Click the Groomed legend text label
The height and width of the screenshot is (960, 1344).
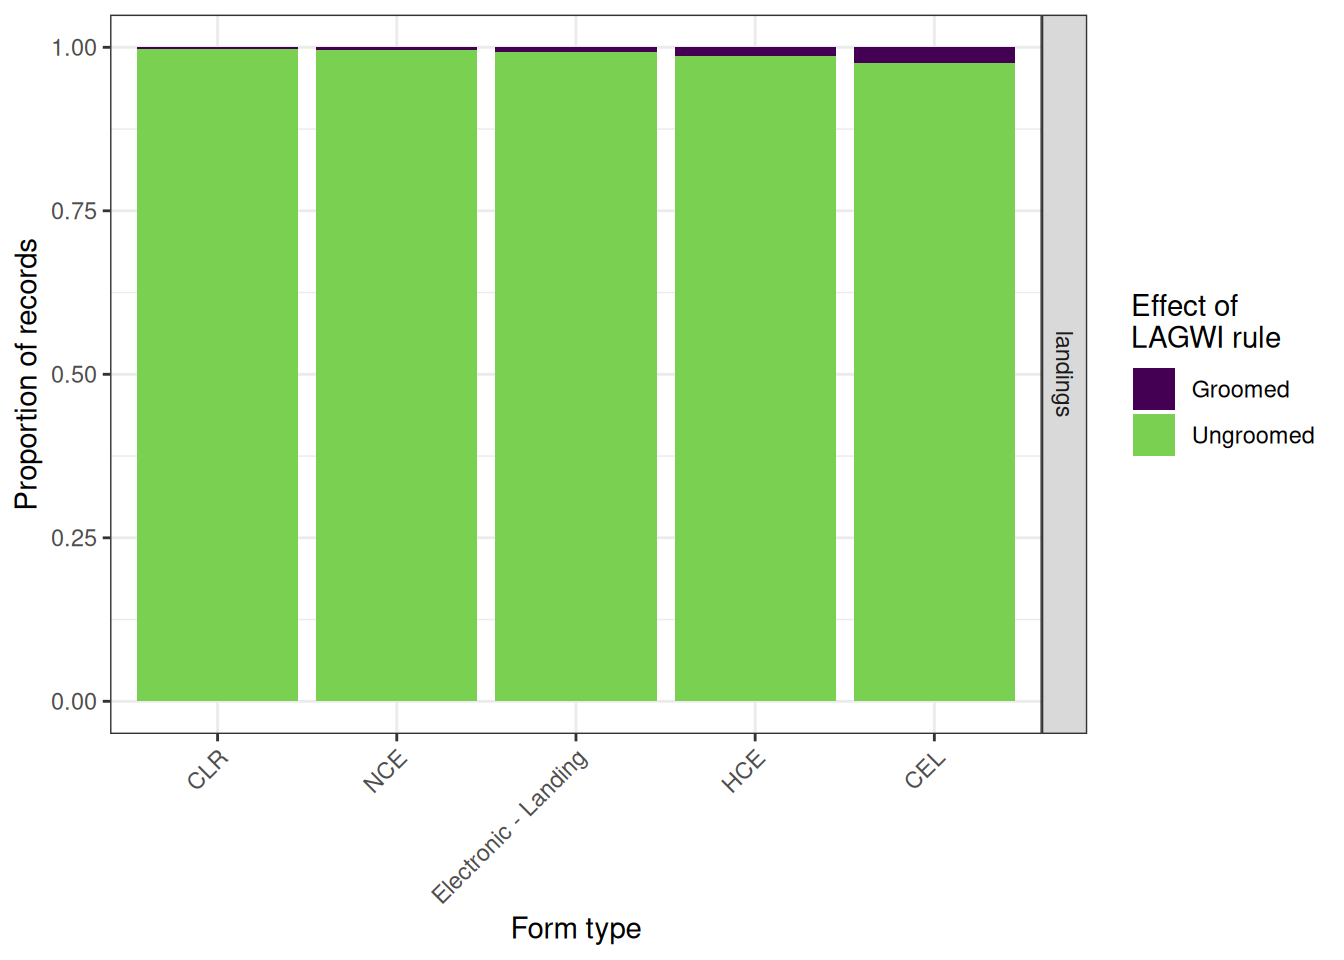pyautogui.click(x=1240, y=389)
